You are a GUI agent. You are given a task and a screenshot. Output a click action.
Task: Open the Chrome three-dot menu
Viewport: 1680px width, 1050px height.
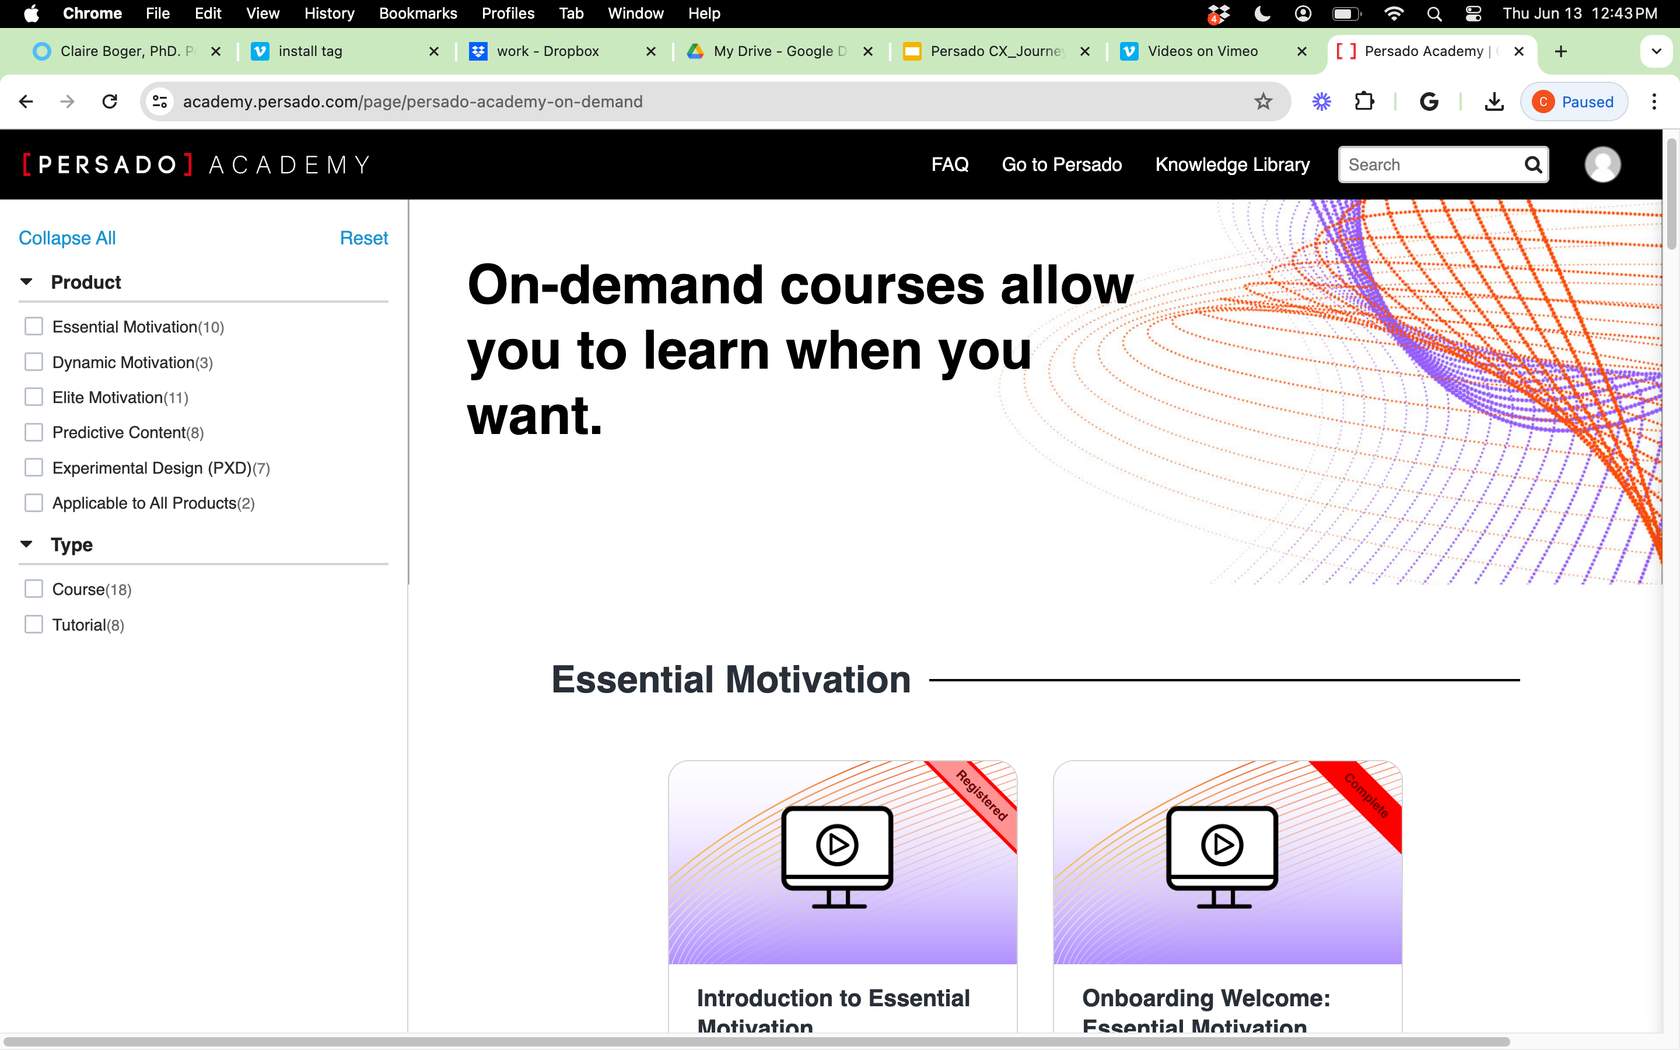click(1654, 101)
